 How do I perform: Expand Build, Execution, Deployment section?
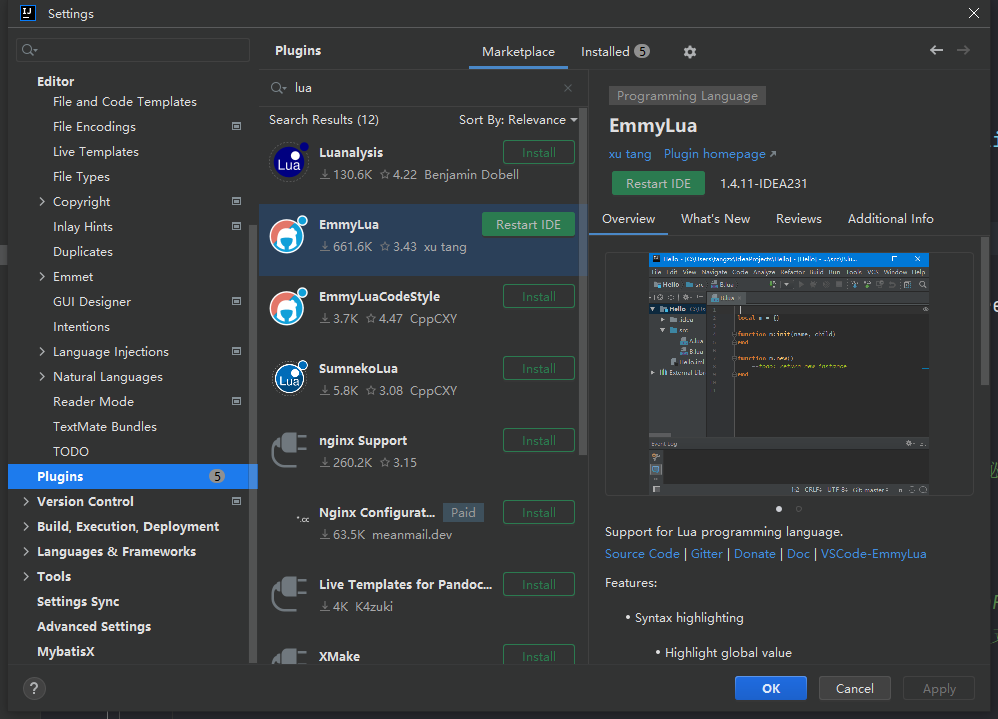pos(26,526)
